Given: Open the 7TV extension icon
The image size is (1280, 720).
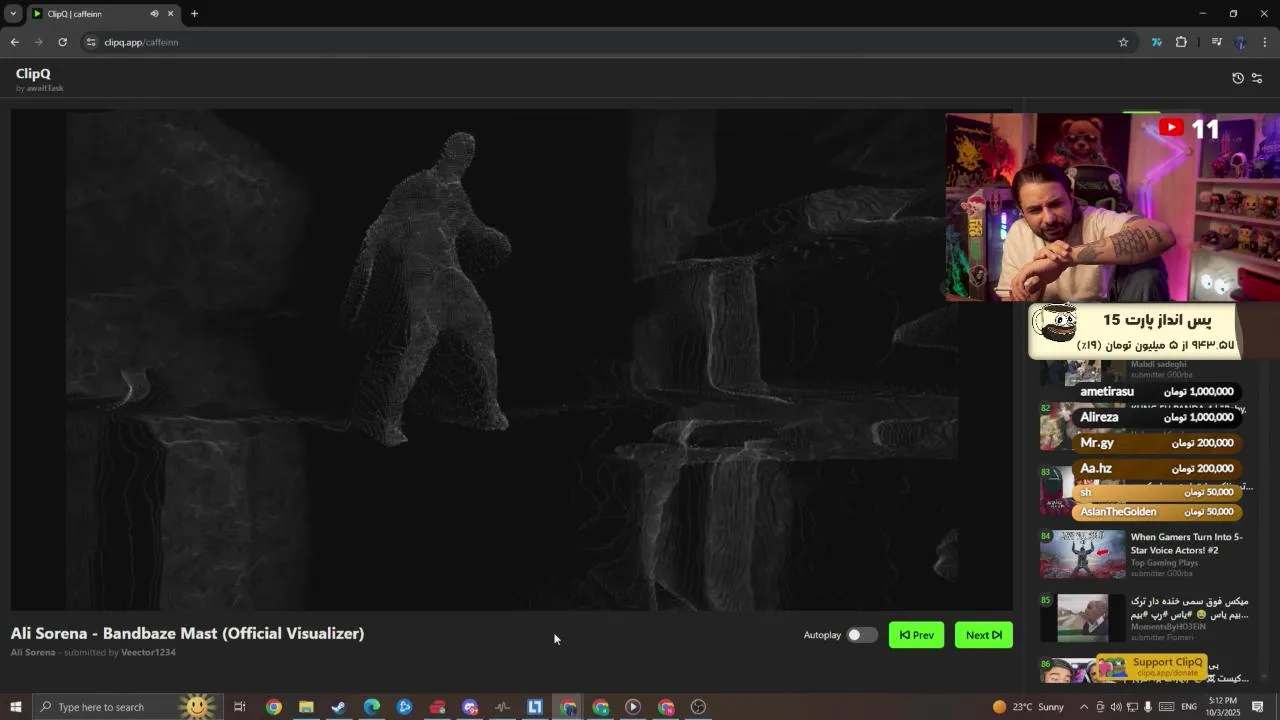Looking at the screenshot, I should pyautogui.click(x=1157, y=42).
